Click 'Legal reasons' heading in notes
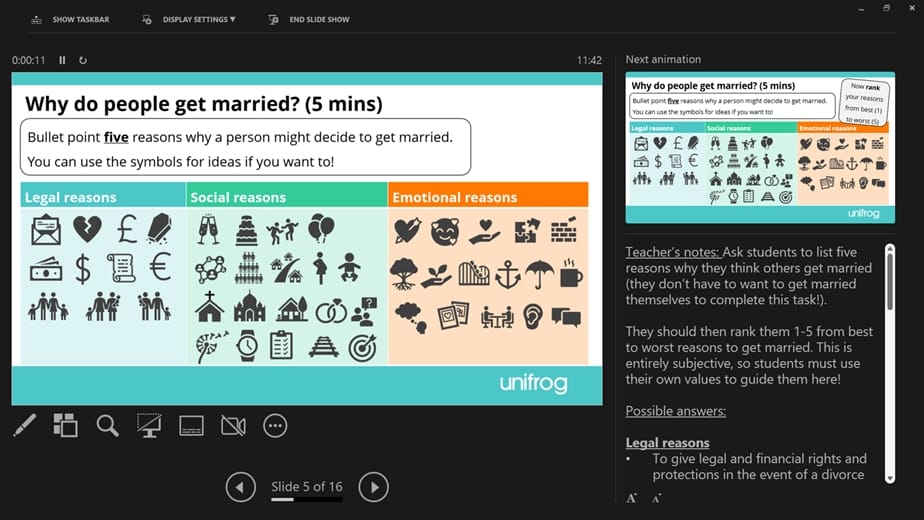Viewport: 924px width, 520px height. (x=667, y=443)
